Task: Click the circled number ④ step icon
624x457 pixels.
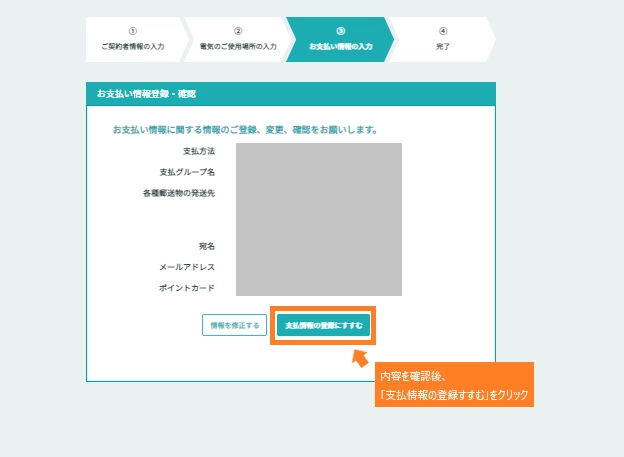Action: [442, 31]
